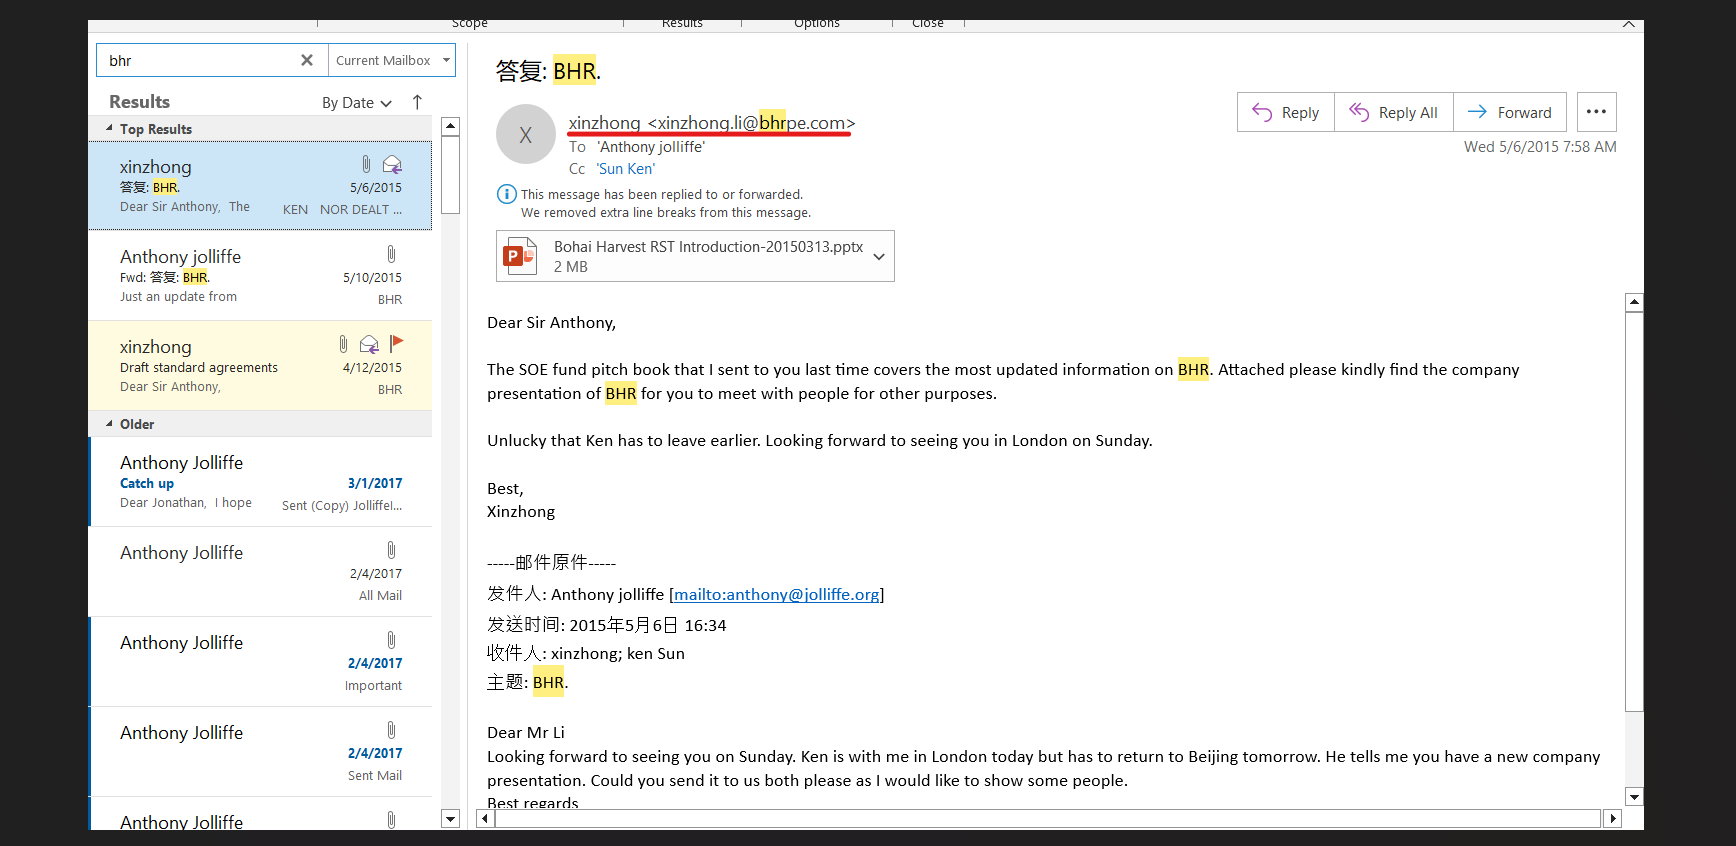This screenshot has width=1736, height=846.
Task: Click paperclip icon on the All Mail email
Action: [391, 550]
